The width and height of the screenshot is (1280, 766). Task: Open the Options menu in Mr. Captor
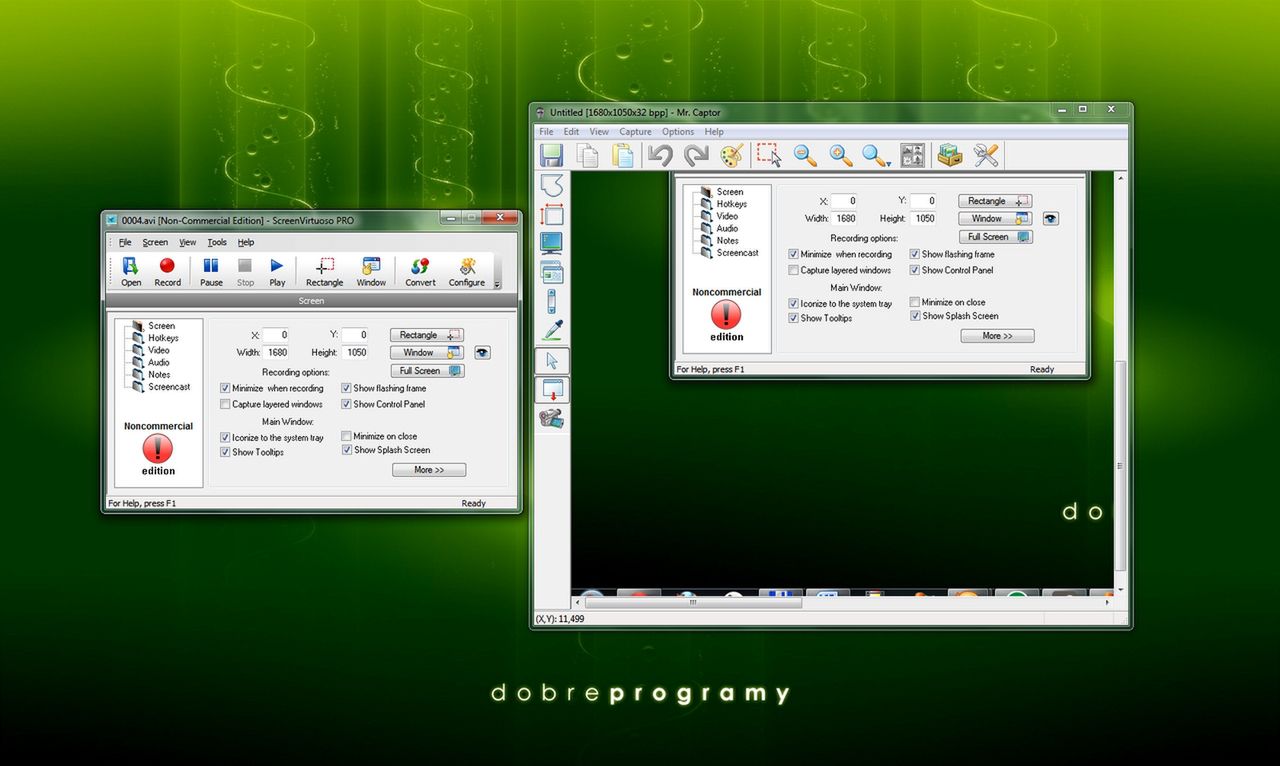678,131
